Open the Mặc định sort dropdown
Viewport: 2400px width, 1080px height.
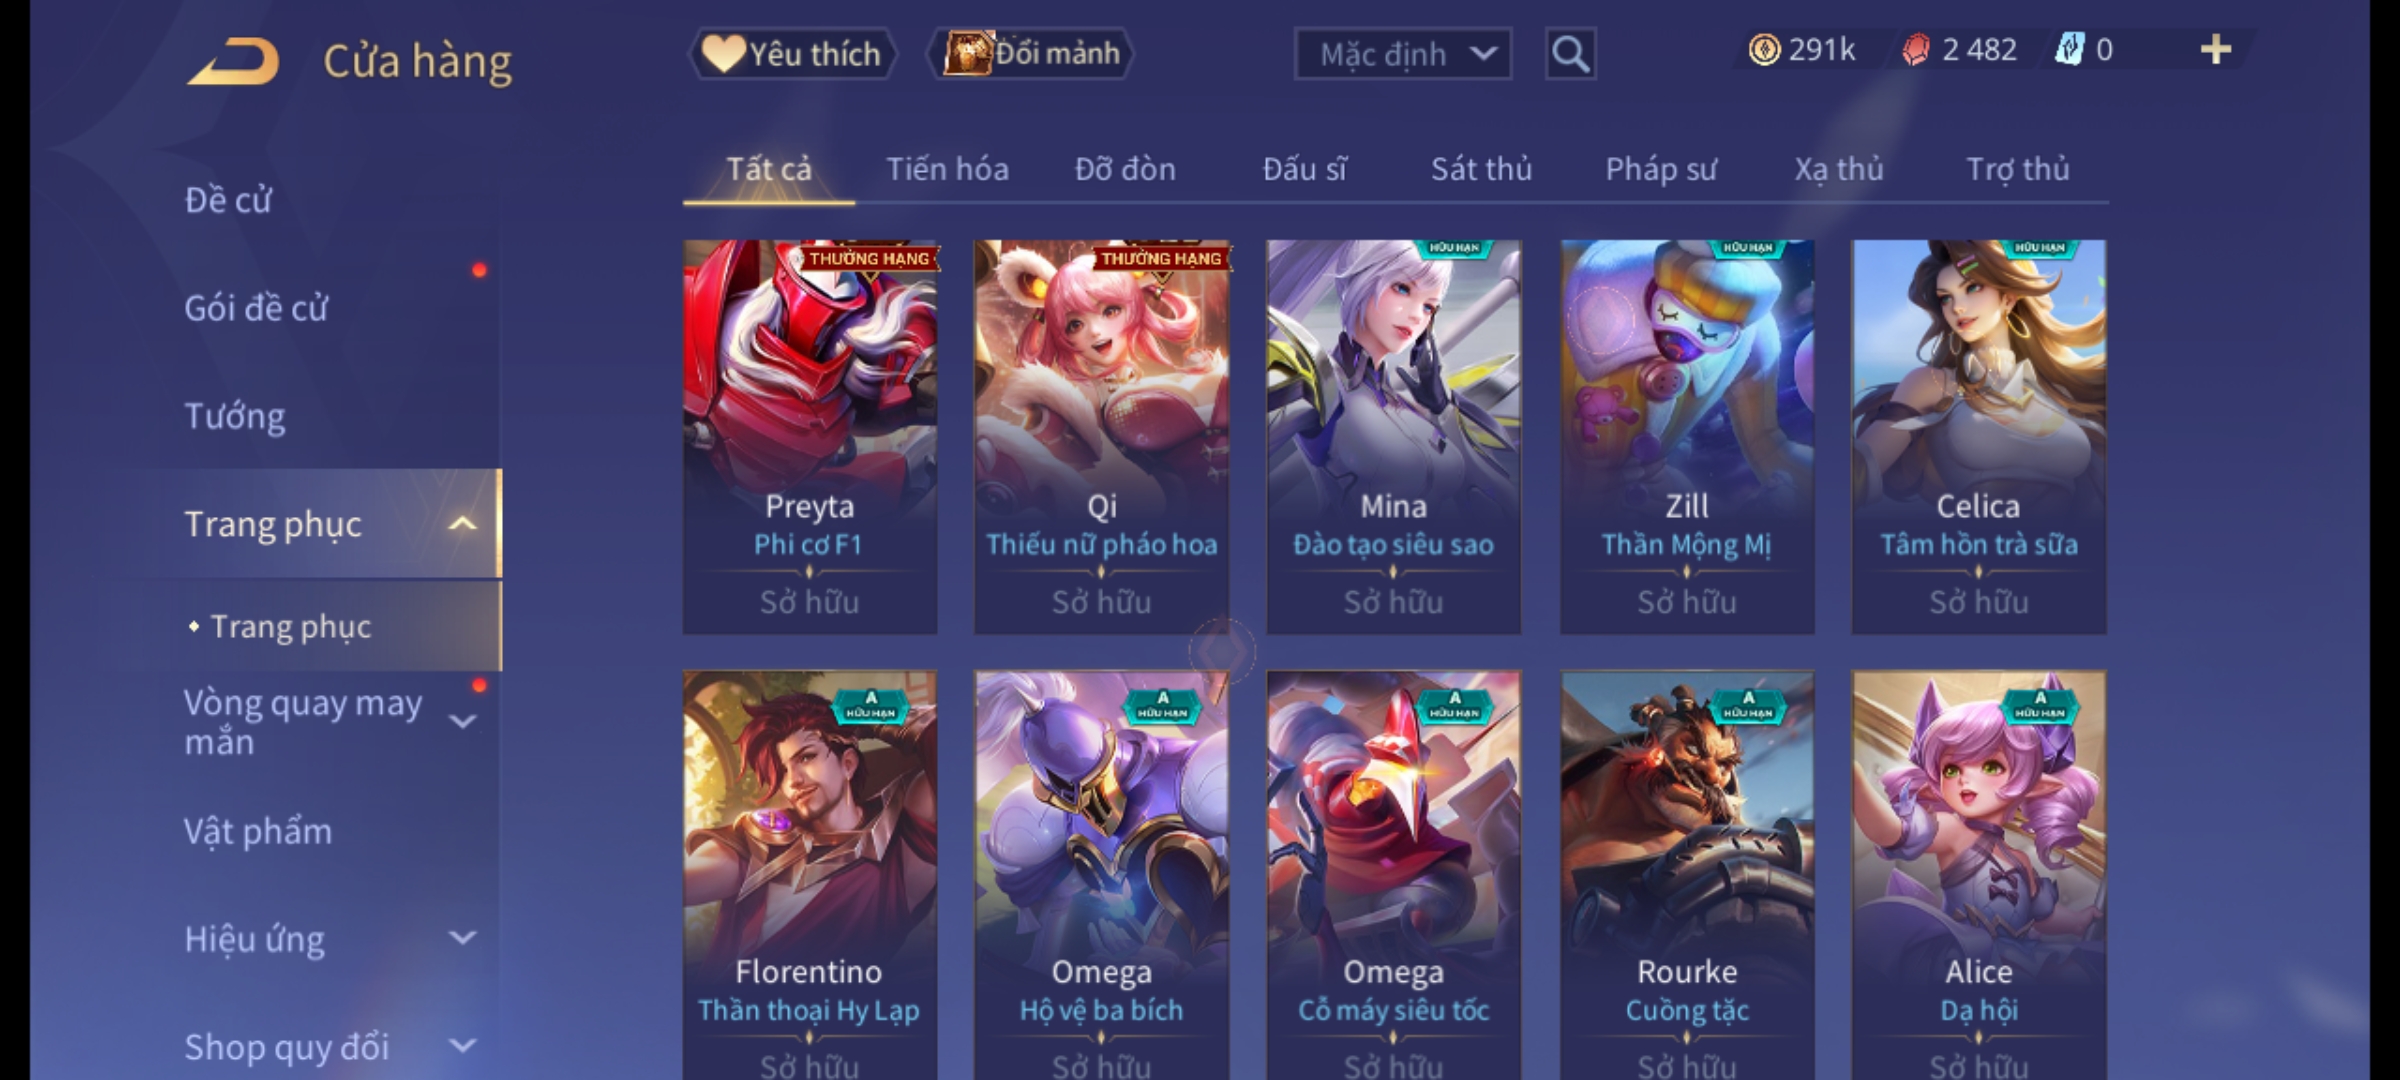1403,54
